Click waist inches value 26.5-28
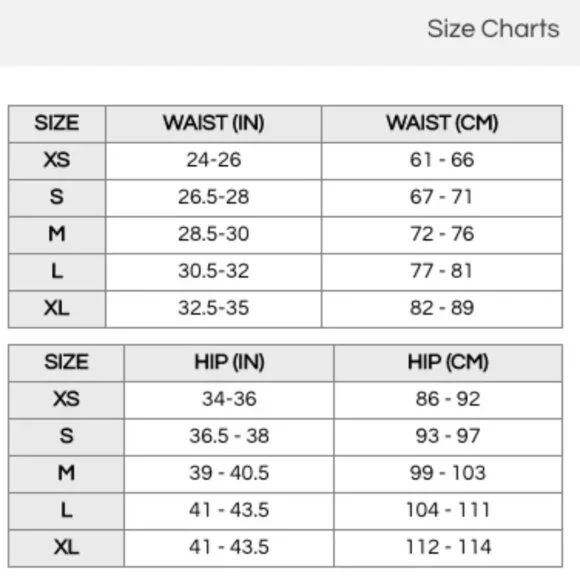Viewport: 580px width, 580px height. [213, 197]
